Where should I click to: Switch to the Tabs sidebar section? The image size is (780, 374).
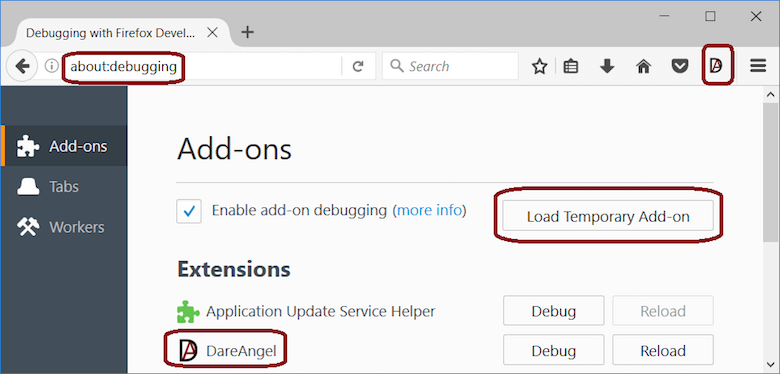point(64,187)
